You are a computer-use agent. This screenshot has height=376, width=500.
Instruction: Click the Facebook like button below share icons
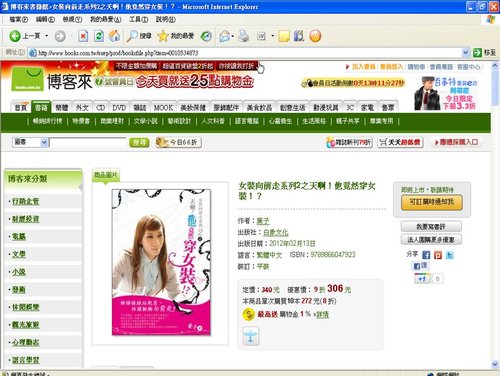(x=420, y=265)
